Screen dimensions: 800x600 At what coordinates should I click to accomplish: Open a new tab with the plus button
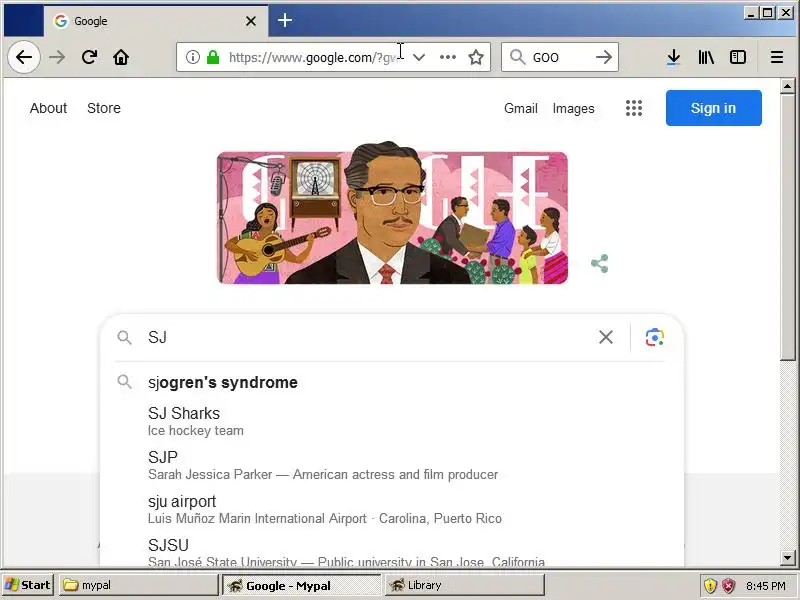pyautogui.click(x=285, y=20)
